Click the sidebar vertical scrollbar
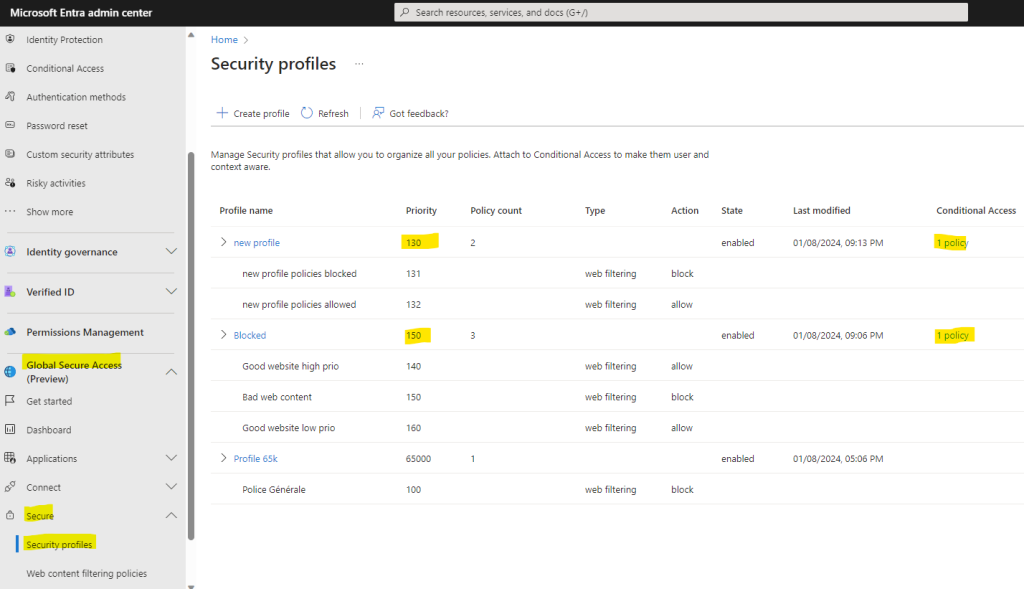This screenshot has width=1024, height=589. pyautogui.click(x=191, y=346)
